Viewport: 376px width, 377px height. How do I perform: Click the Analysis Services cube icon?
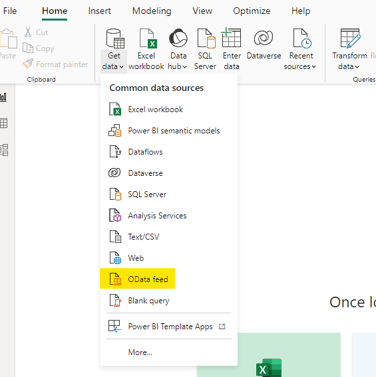pos(115,216)
